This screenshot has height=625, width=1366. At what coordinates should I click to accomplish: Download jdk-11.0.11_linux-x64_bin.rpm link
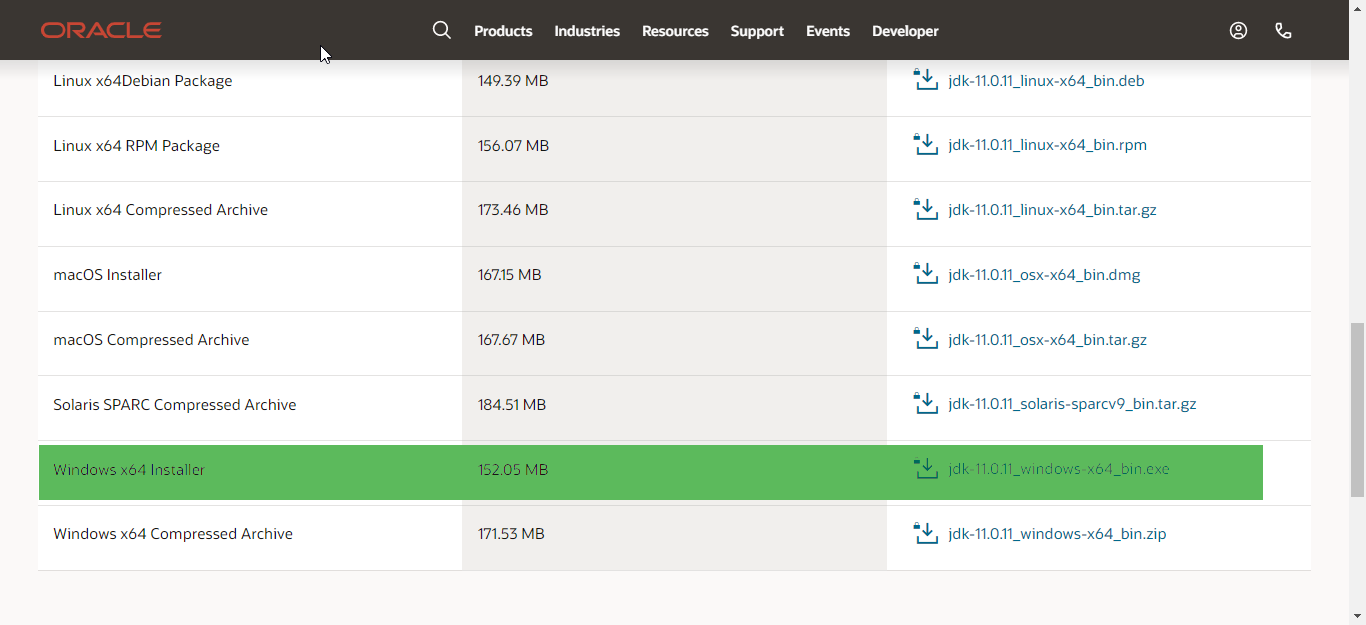click(1047, 146)
